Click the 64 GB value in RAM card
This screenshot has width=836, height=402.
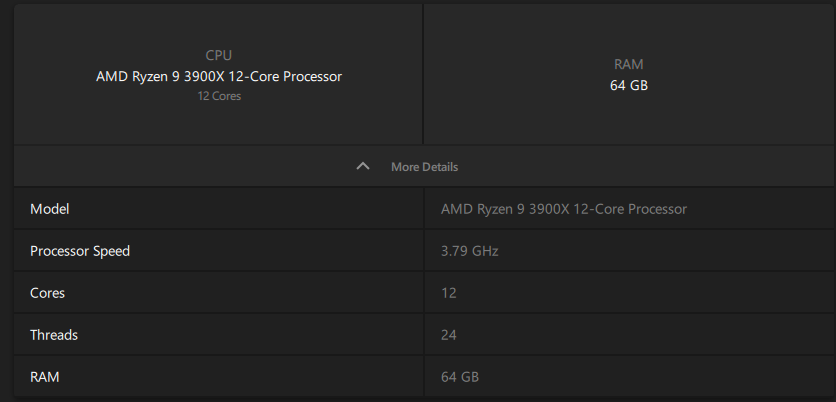(x=628, y=86)
